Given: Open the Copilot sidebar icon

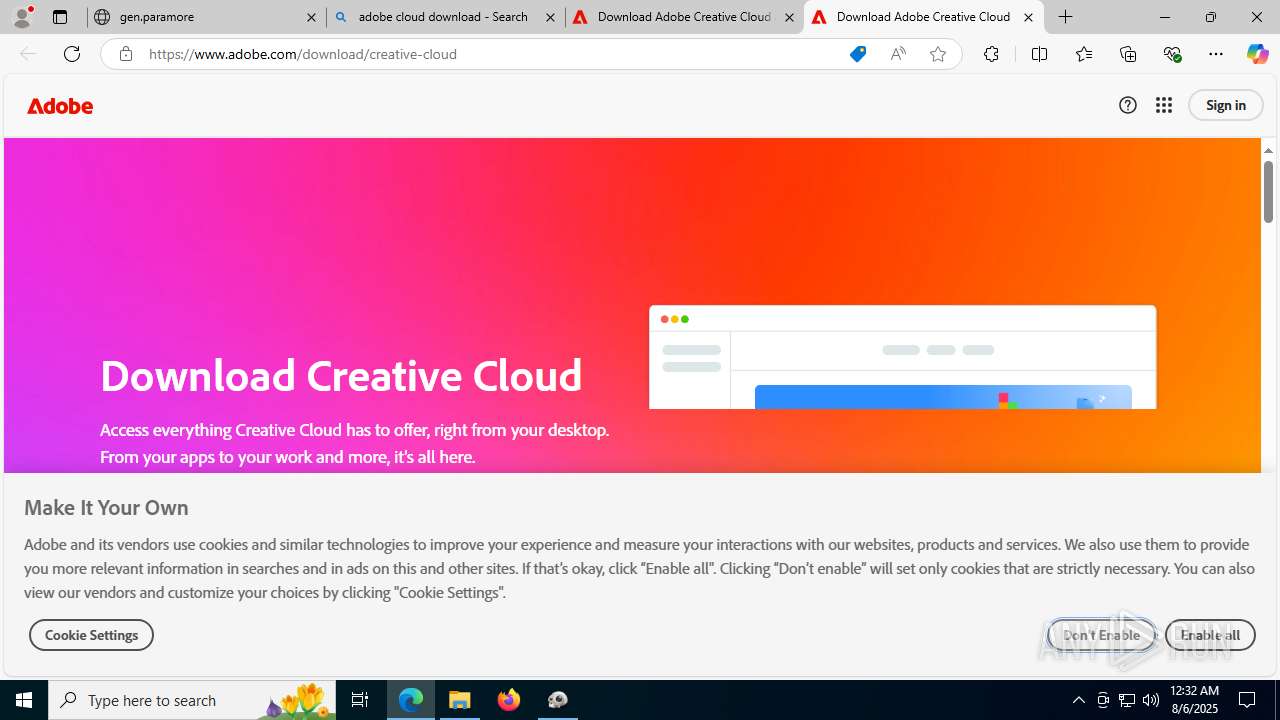Looking at the screenshot, I should pyautogui.click(x=1258, y=54).
